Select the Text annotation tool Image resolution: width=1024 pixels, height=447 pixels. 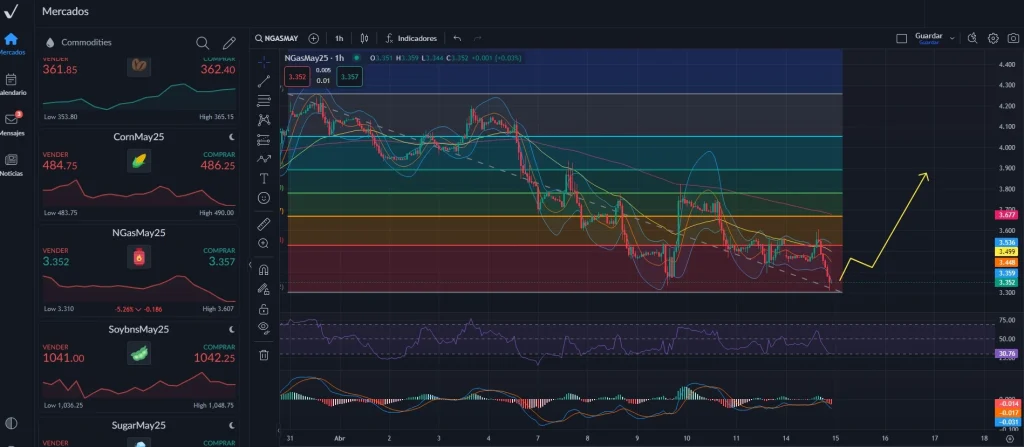click(x=264, y=178)
